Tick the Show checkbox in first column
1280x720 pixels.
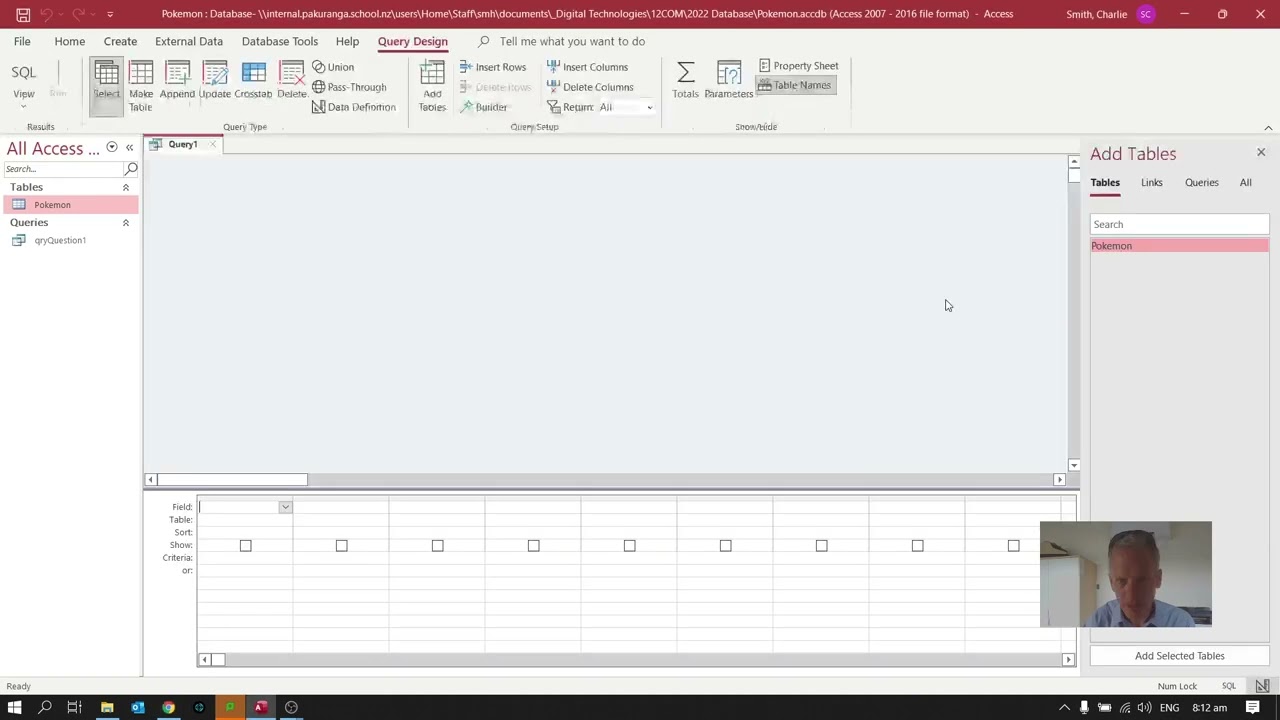tap(245, 545)
